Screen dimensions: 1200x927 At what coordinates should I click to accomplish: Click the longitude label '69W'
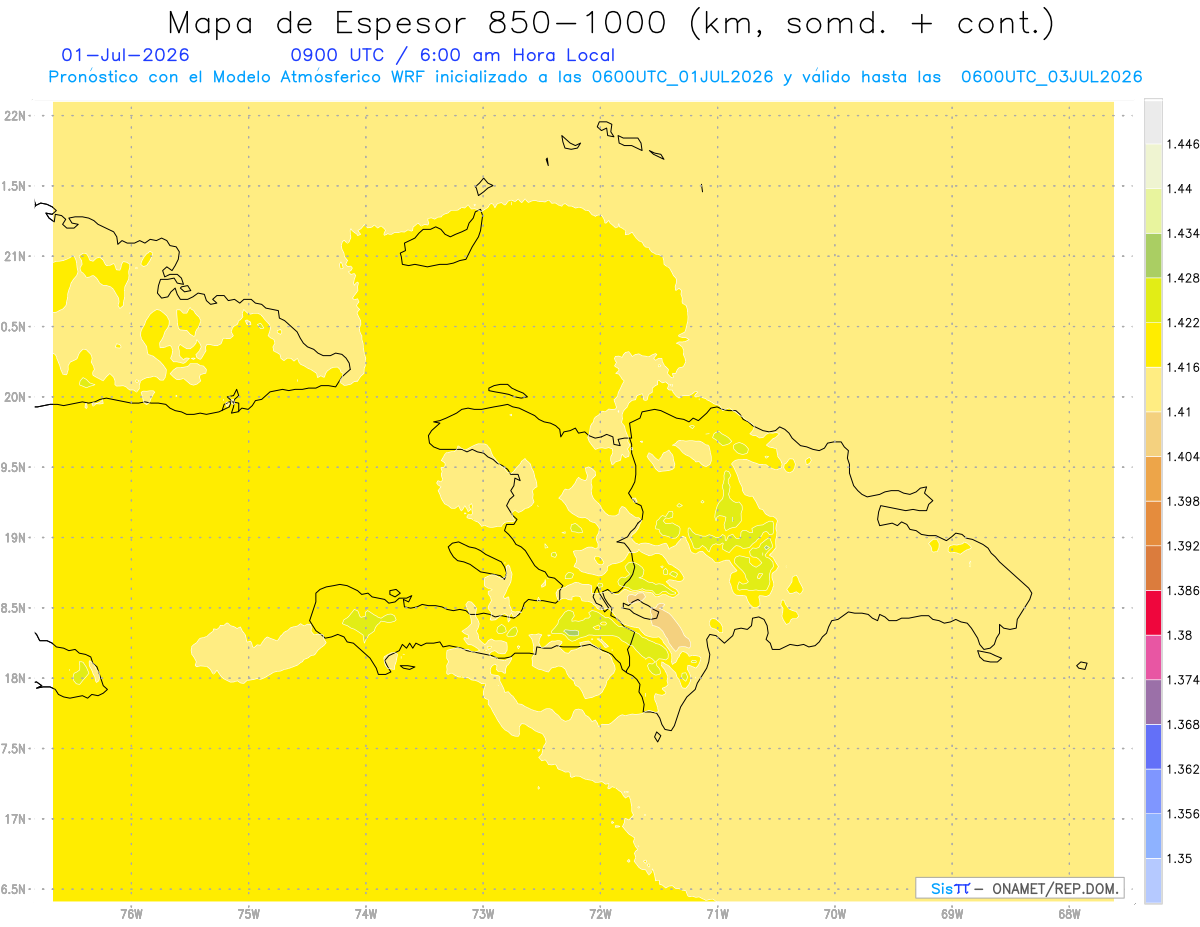click(x=952, y=913)
